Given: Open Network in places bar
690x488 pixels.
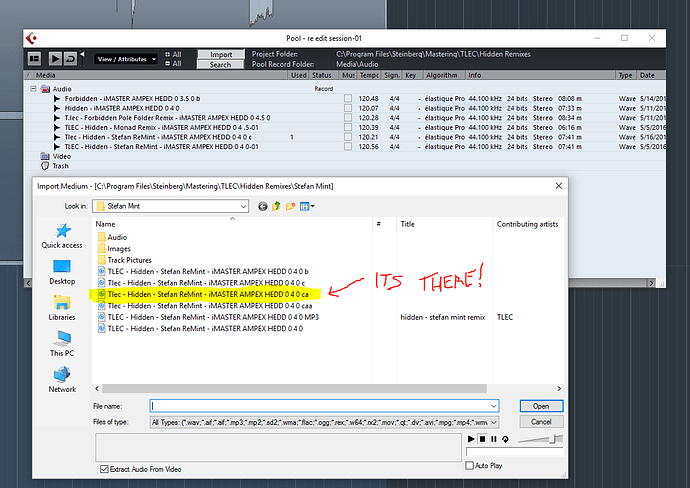Looking at the screenshot, I should pyautogui.click(x=62, y=381).
